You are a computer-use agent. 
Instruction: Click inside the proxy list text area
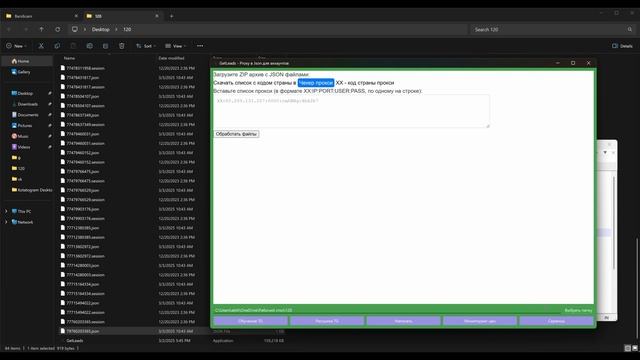(x=351, y=111)
